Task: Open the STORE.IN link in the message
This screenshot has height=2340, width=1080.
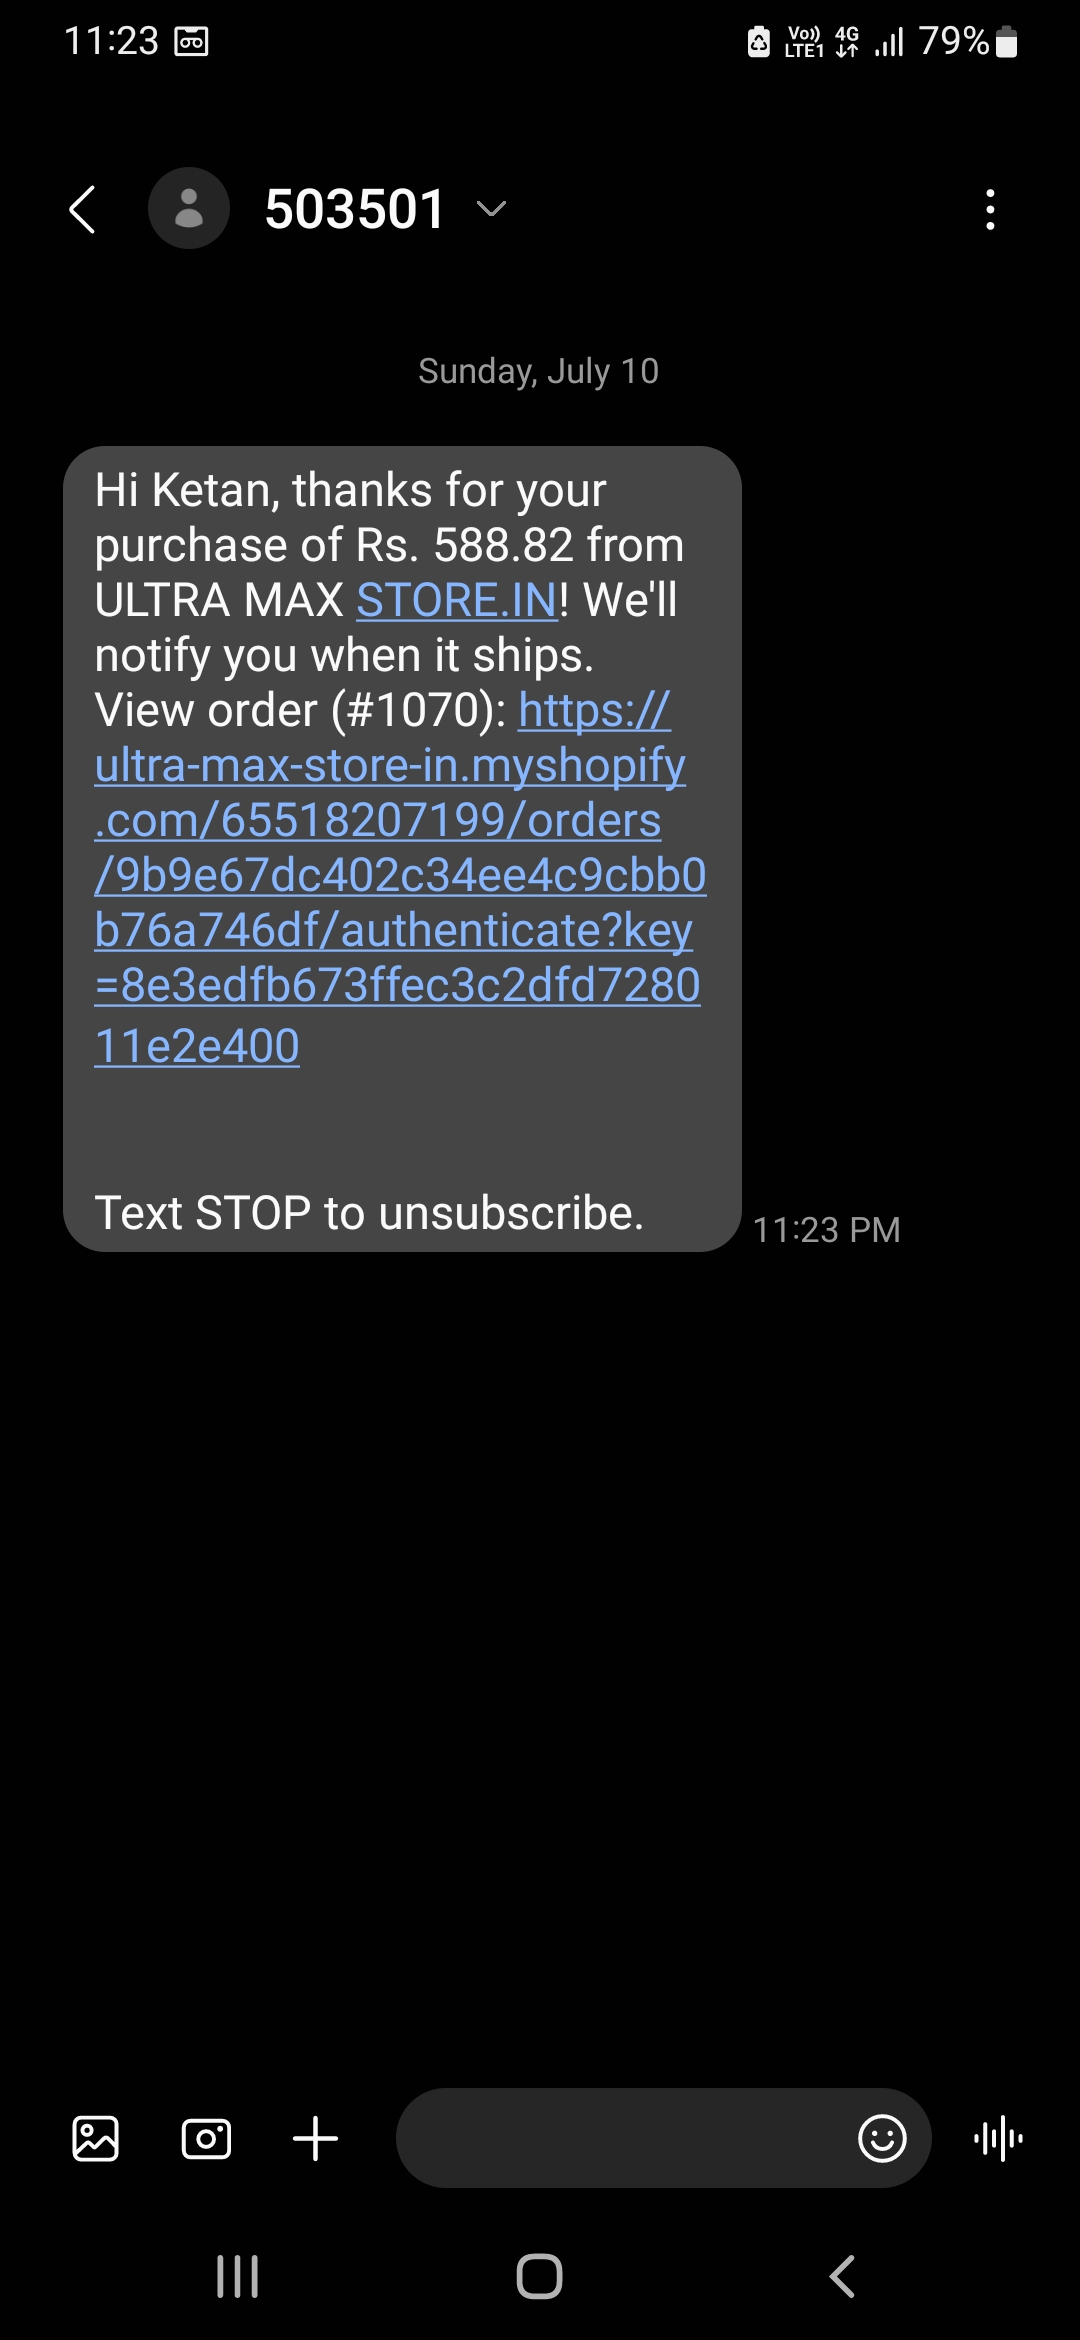Action: [457, 600]
